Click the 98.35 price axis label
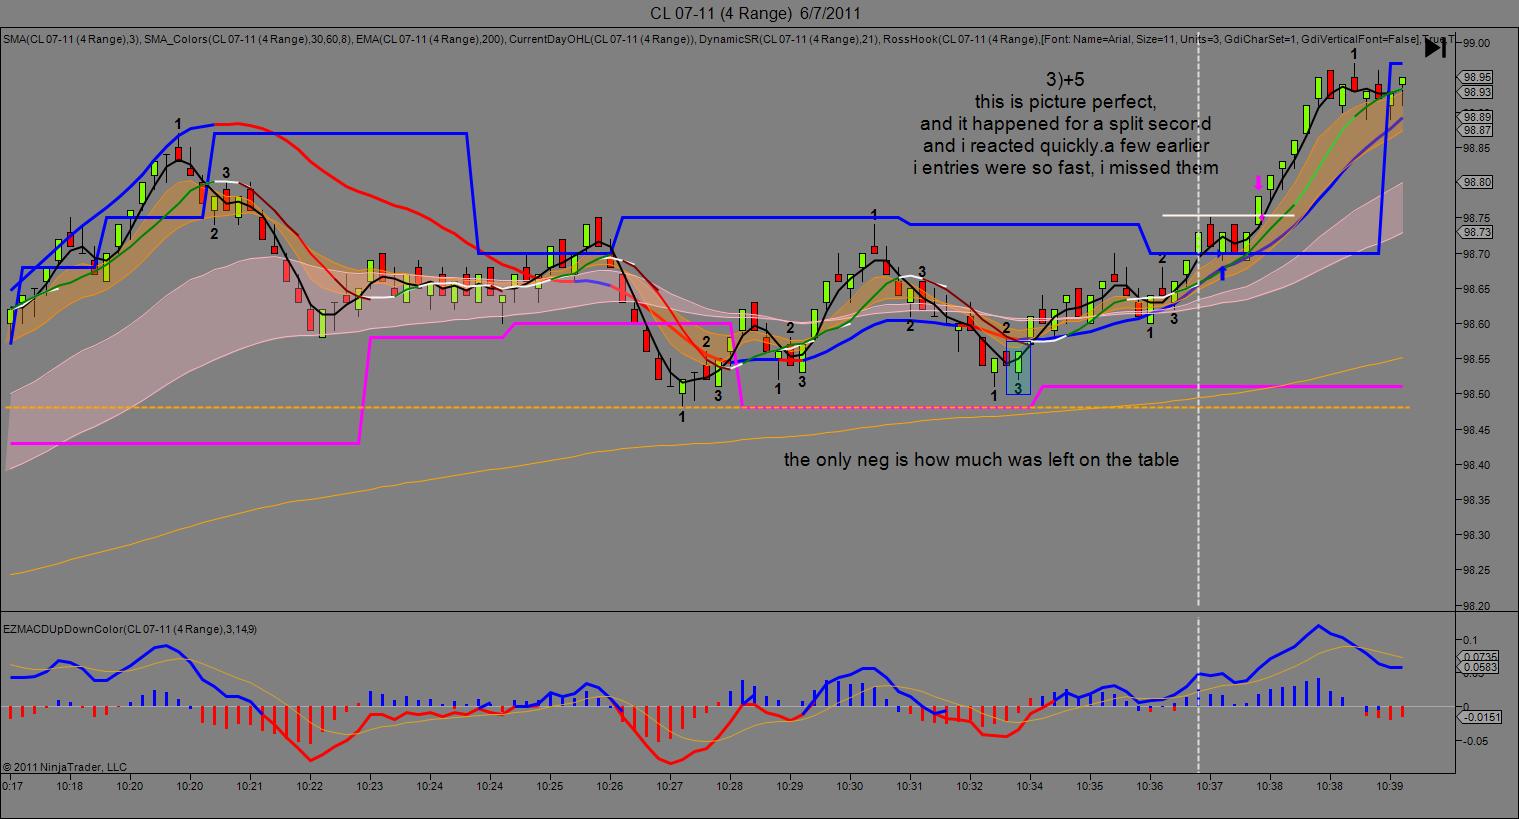This screenshot has width=1519, height=819. (x=1477, y=500)
